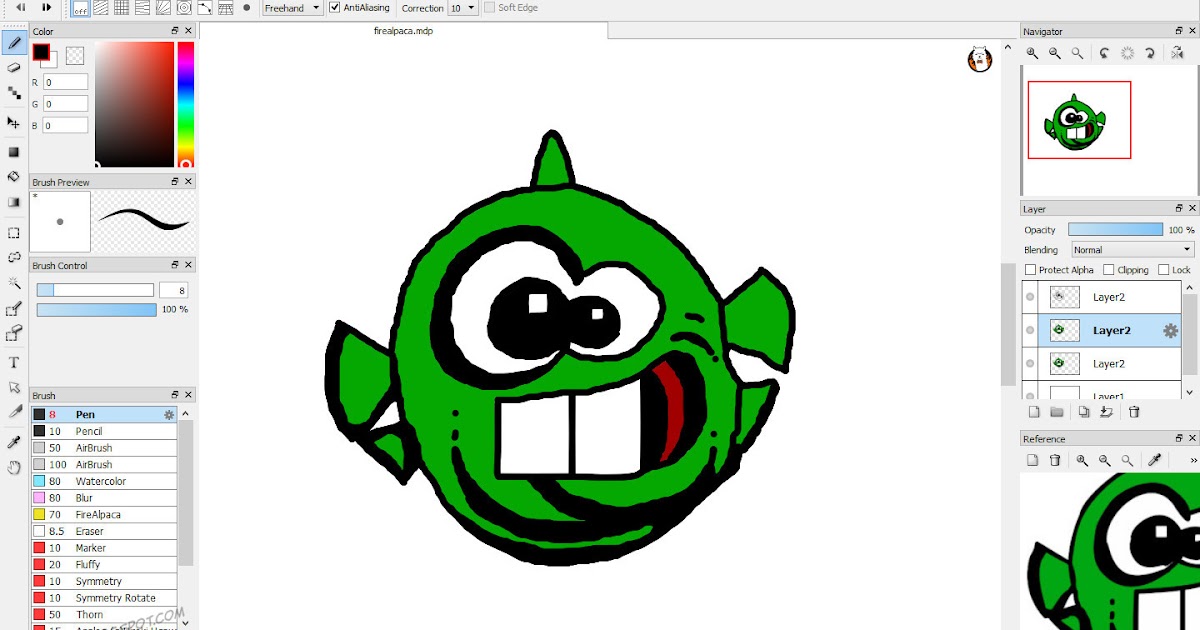The height and width of the screenshot is (630, 1200).
Task: Uncheck the AntiAliasing option
Action: click(333, 8)
